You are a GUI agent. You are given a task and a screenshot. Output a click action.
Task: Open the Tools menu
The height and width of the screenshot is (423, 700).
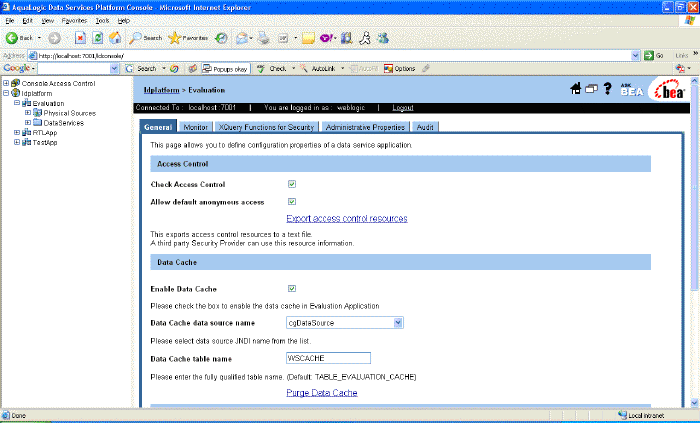point(102,21)
